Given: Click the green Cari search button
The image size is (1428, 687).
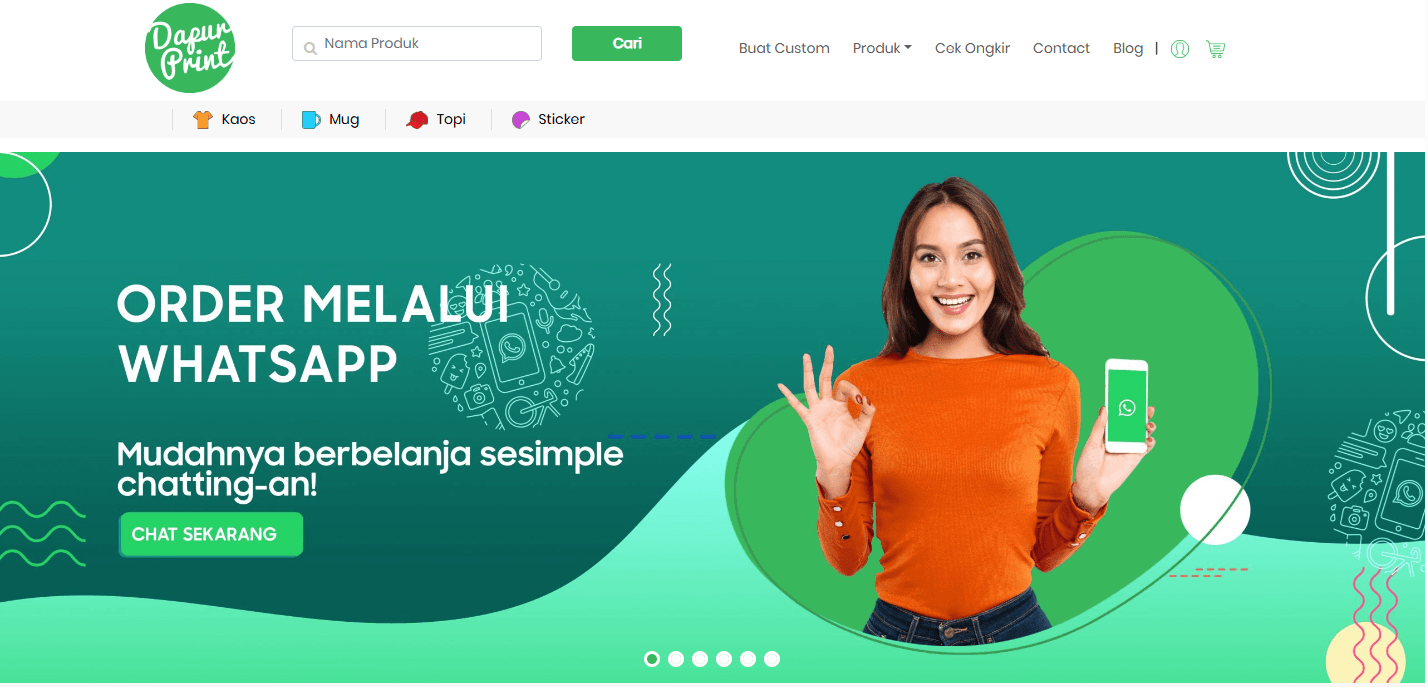Looking at the screenshot, I should tap(627, 44).
